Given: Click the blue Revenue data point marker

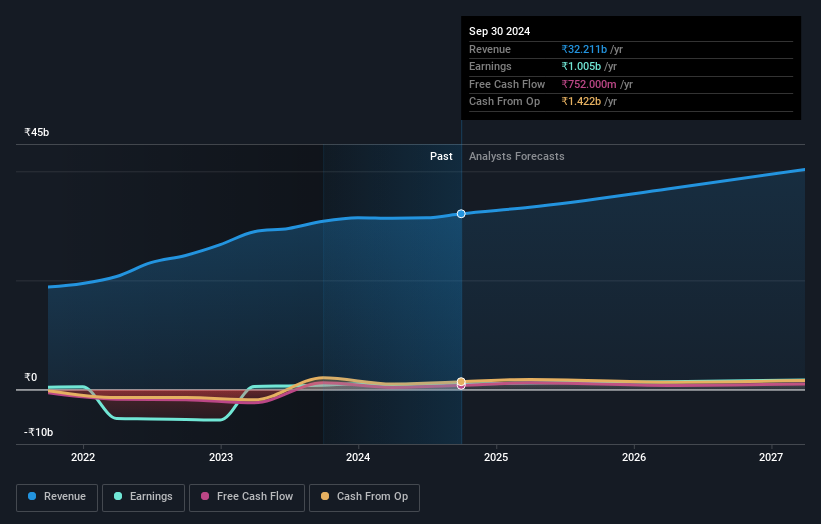Looking at the screenshot, I should click(461, 214).
